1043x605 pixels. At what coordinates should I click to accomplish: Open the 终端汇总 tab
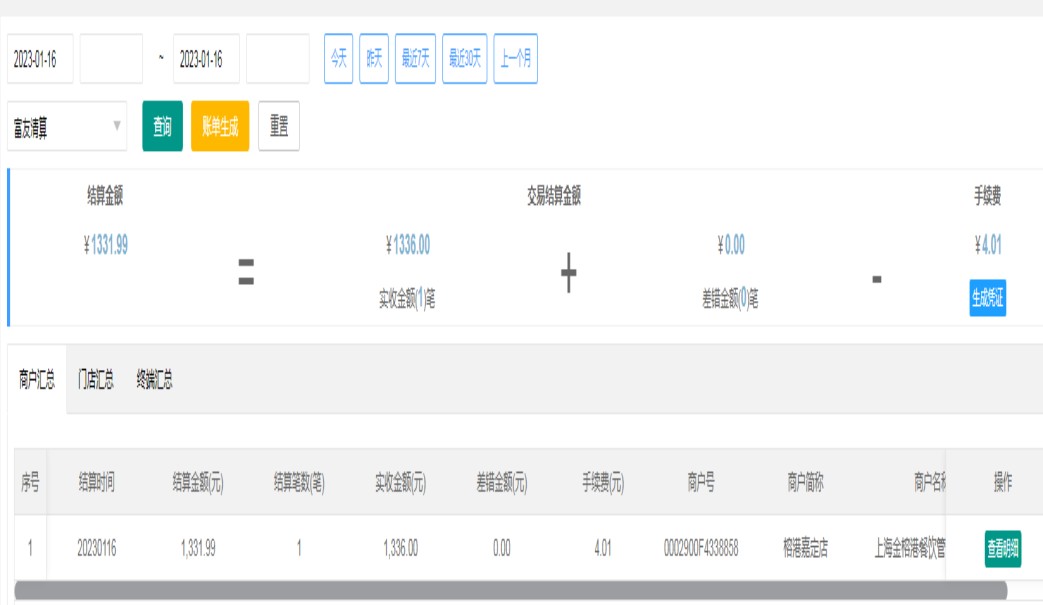point(155,380)
